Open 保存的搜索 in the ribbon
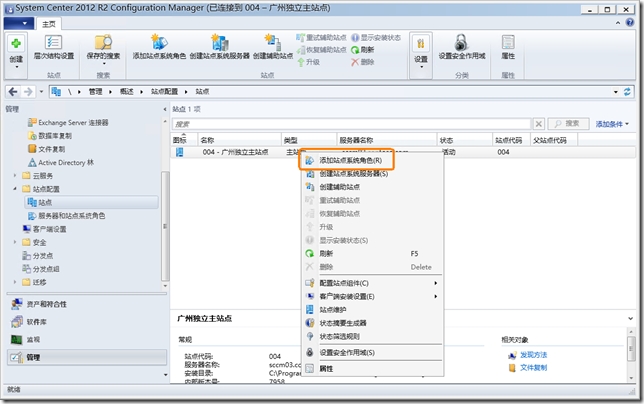 click(103, 48)
